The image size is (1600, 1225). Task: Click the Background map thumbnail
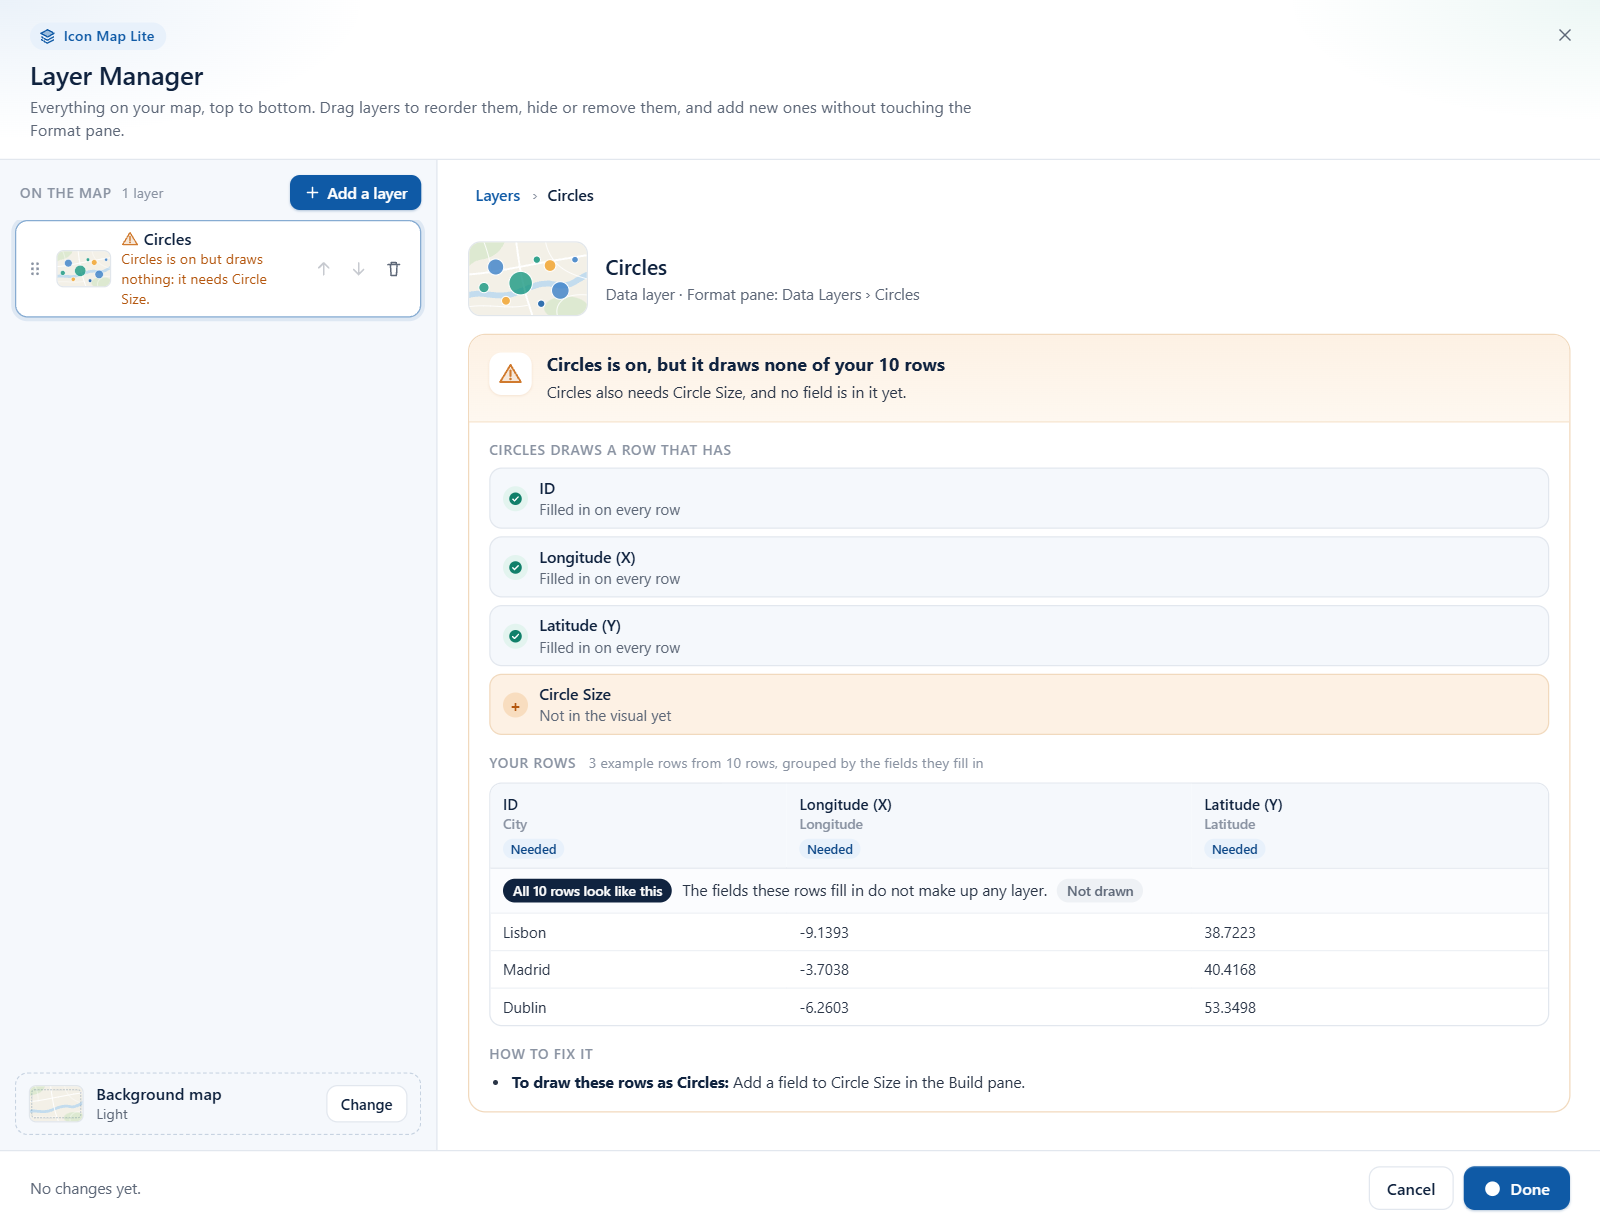(x=57, y=1104)
